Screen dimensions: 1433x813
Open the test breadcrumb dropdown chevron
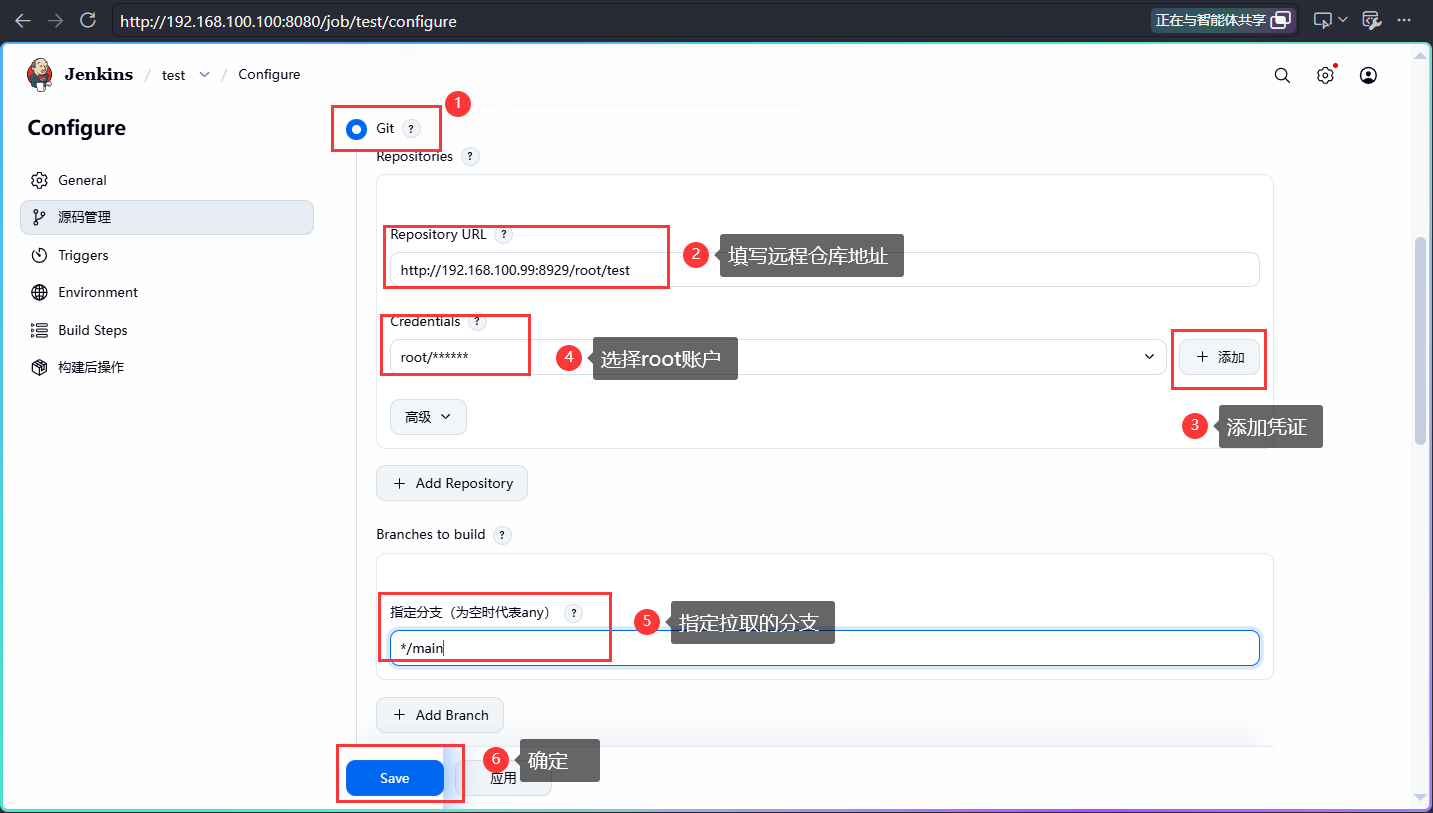(204, 75)
